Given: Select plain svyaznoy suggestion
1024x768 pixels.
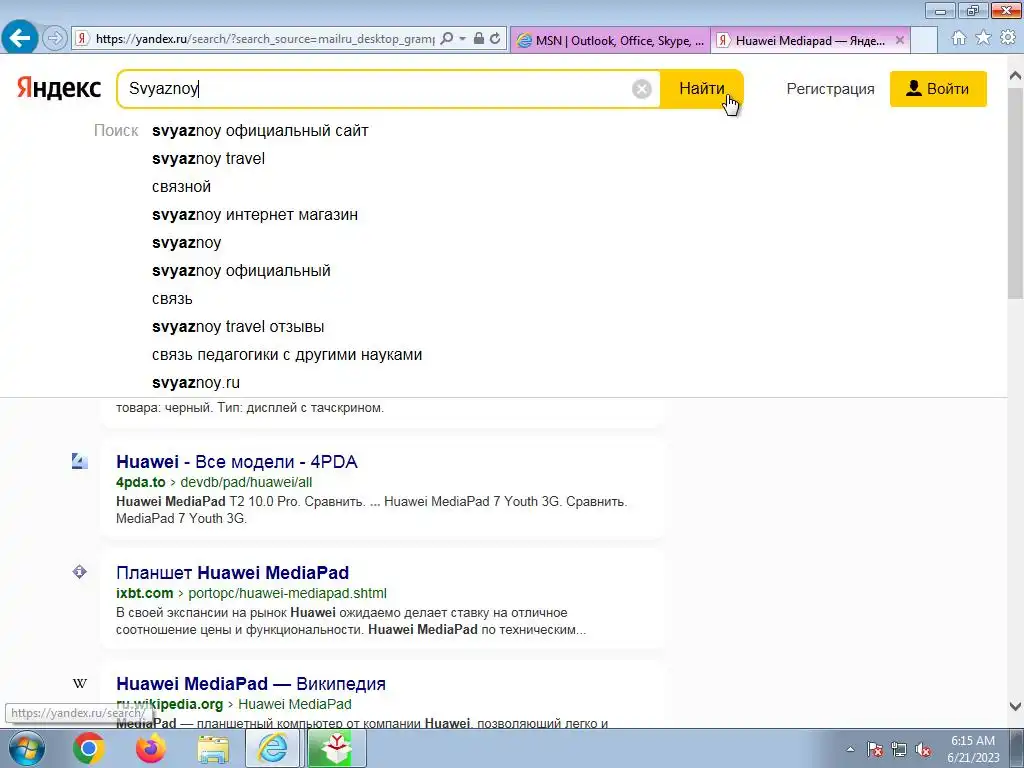Looking at the screenshot, I should pos(186,243).
